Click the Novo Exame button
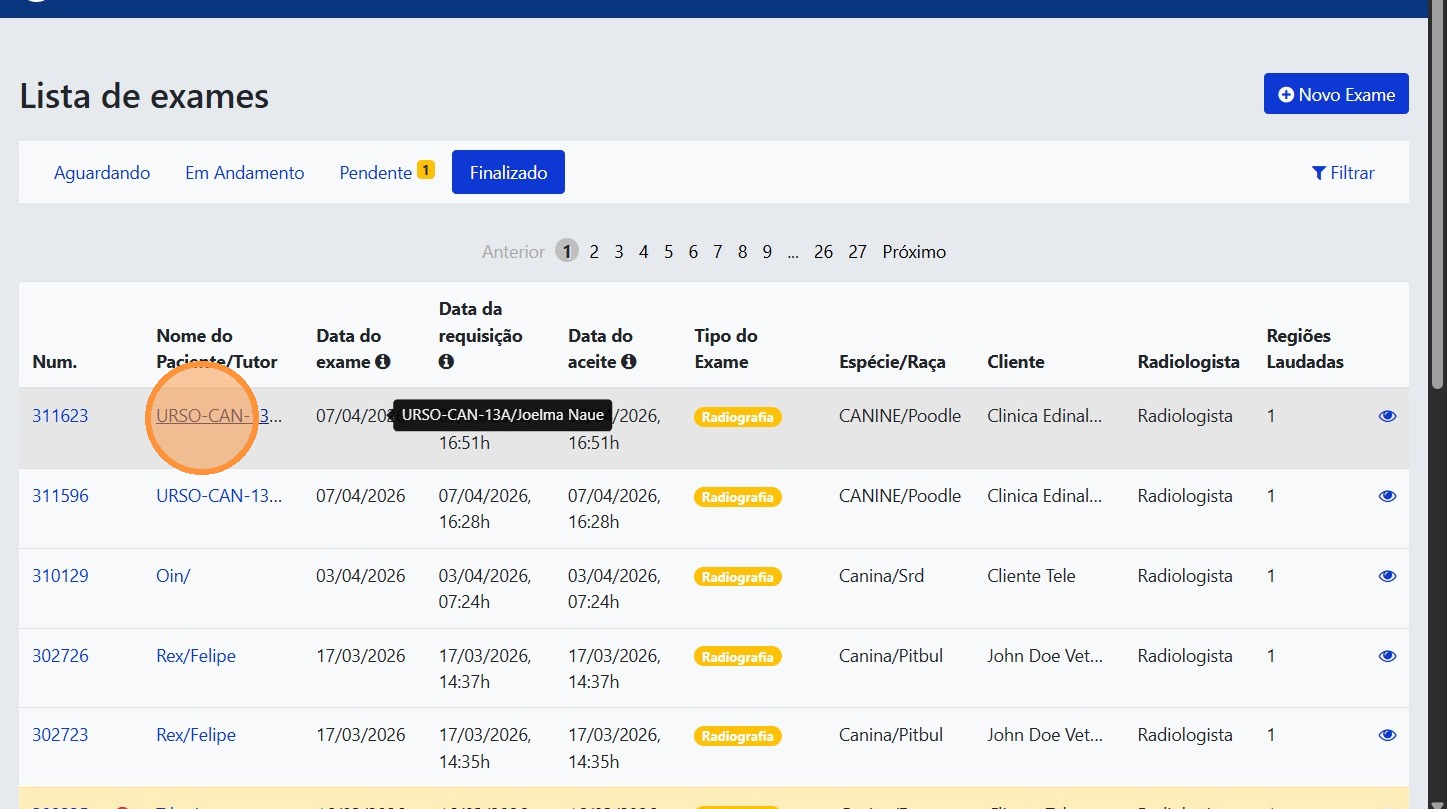 coord(1336,94)
